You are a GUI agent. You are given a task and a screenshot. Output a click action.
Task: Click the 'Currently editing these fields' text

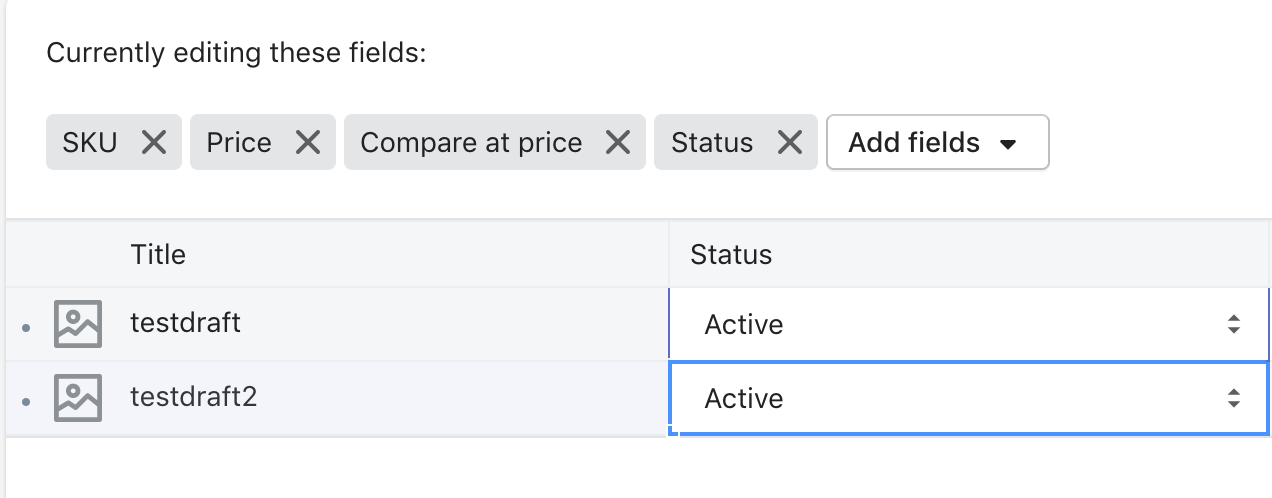pyautogui.click(x=236, y=53)
